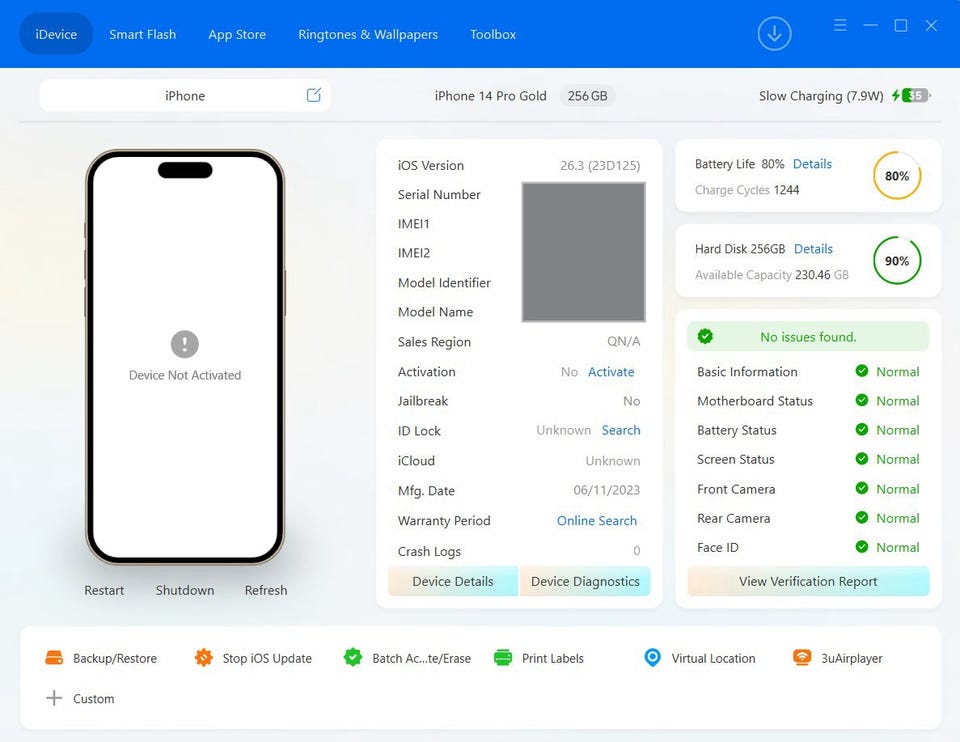The height and width of the screenshot is (742, 960).
Task: Click the Refresh button
Action: coord(266,590)
